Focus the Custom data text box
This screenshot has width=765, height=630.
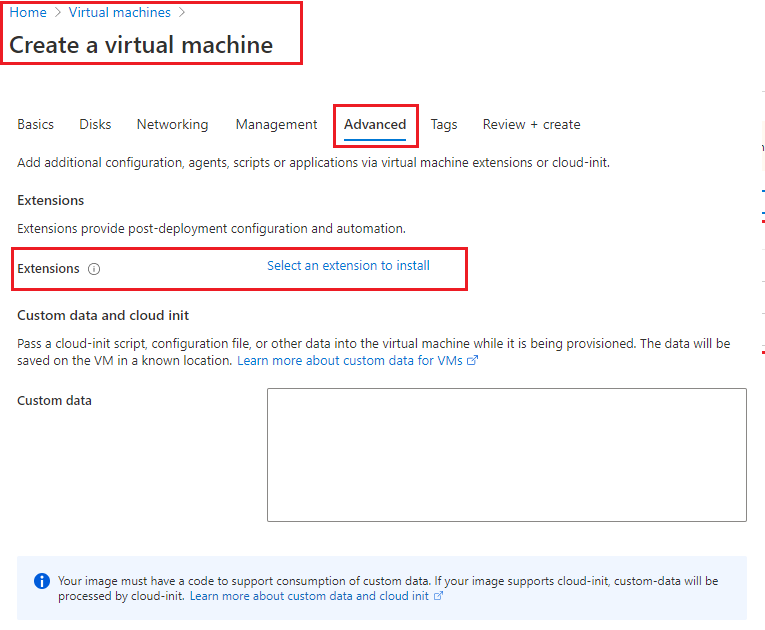point(506,455)
